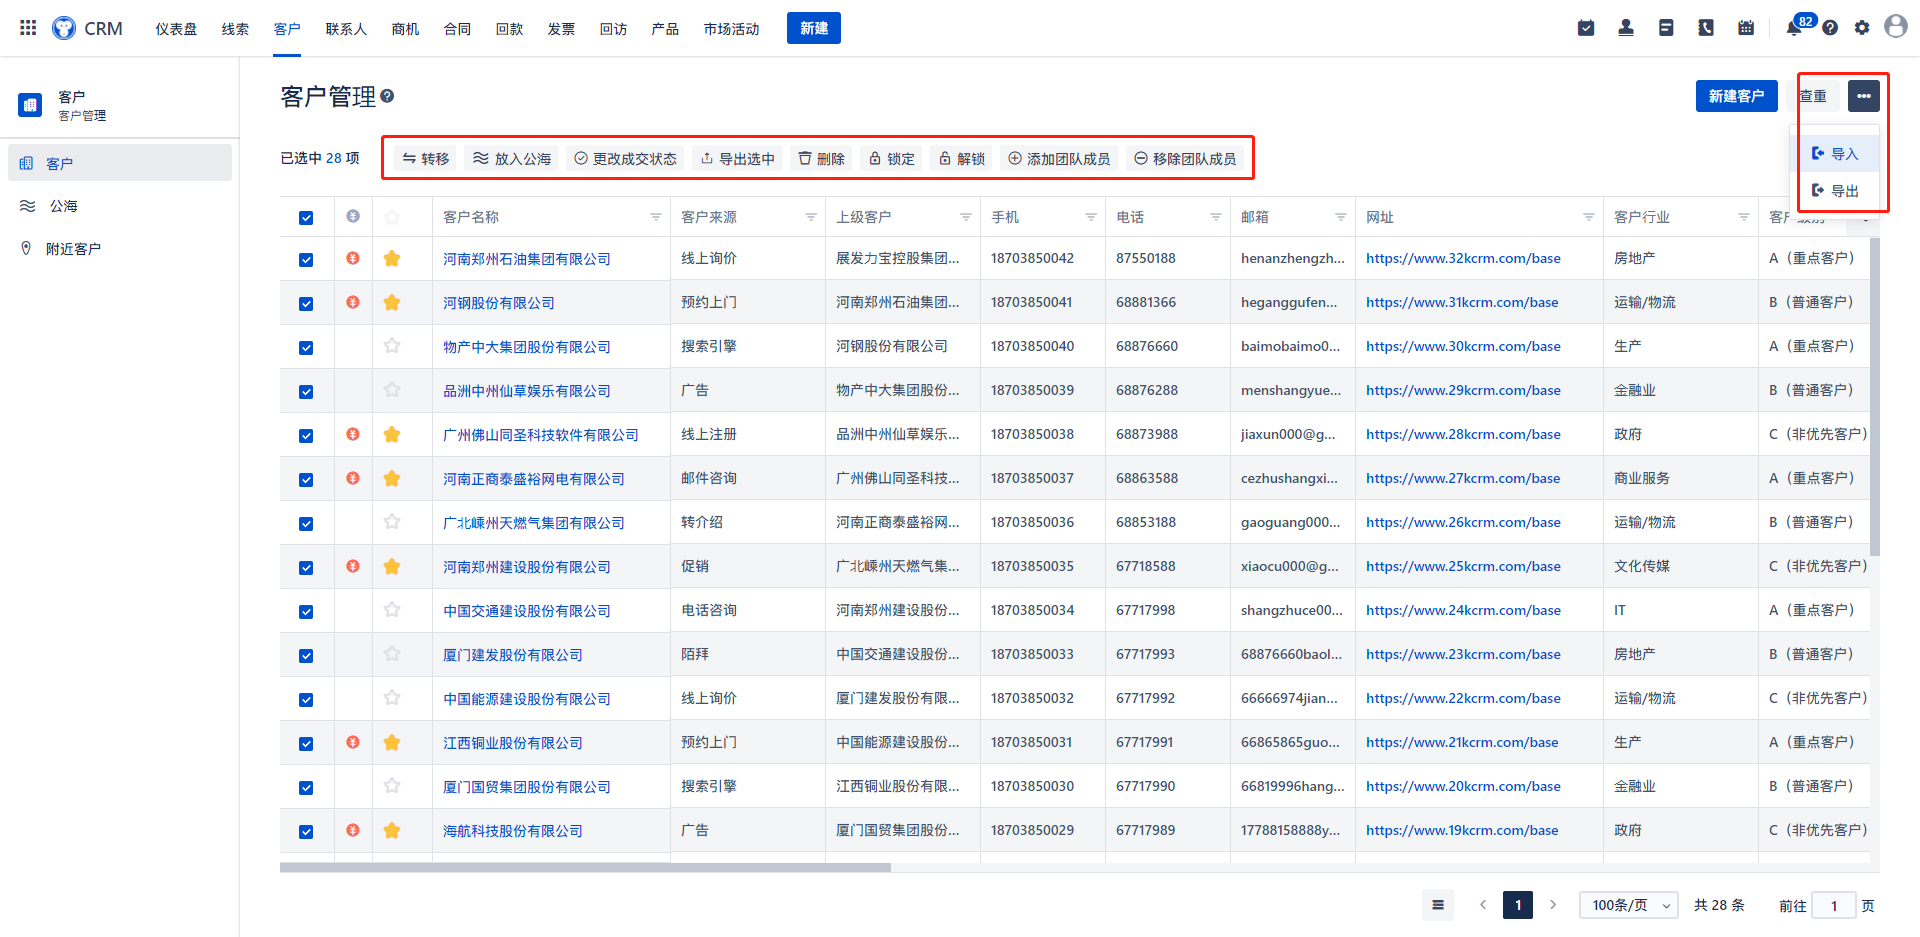Click deal status icon for 江西铜业股份有限公司

tap(353, 742)
